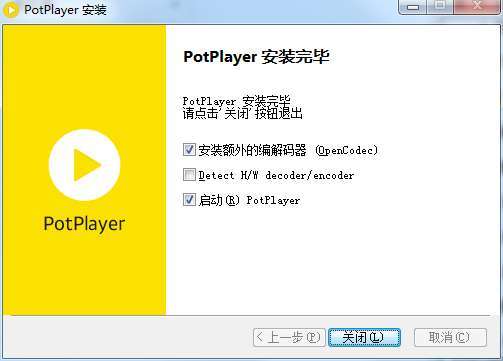Click the PotPlayer wordmark under the logo
Image resolution: width=503 pixels, height=361 pixels.
click(x=84, y=224)
